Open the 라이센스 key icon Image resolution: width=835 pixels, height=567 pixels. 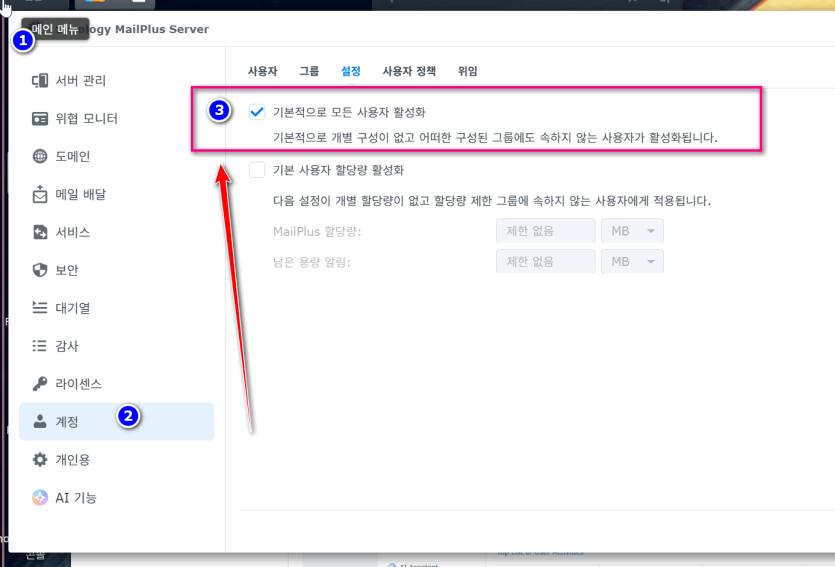pos(40,383)
